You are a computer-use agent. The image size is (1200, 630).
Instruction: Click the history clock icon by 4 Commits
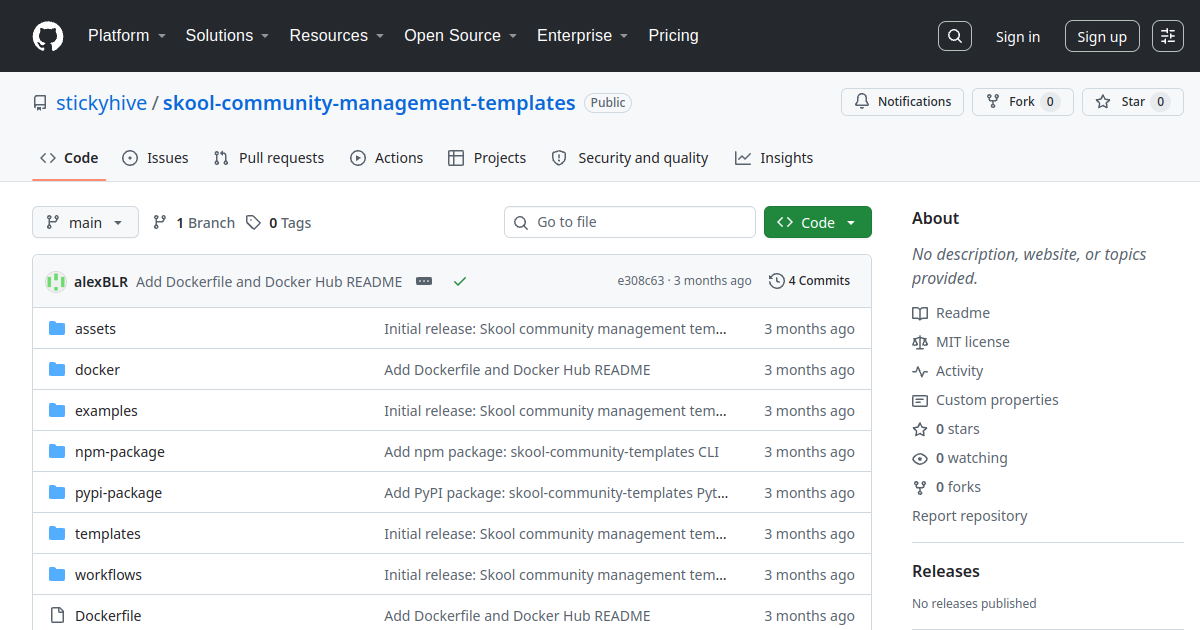pos(777,281)
